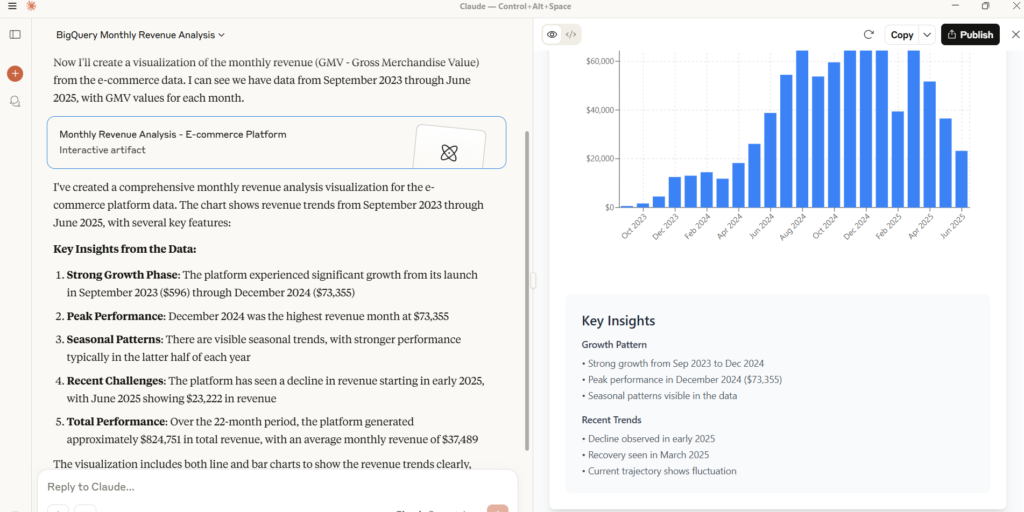Restore down the application window

click(985, 6)
